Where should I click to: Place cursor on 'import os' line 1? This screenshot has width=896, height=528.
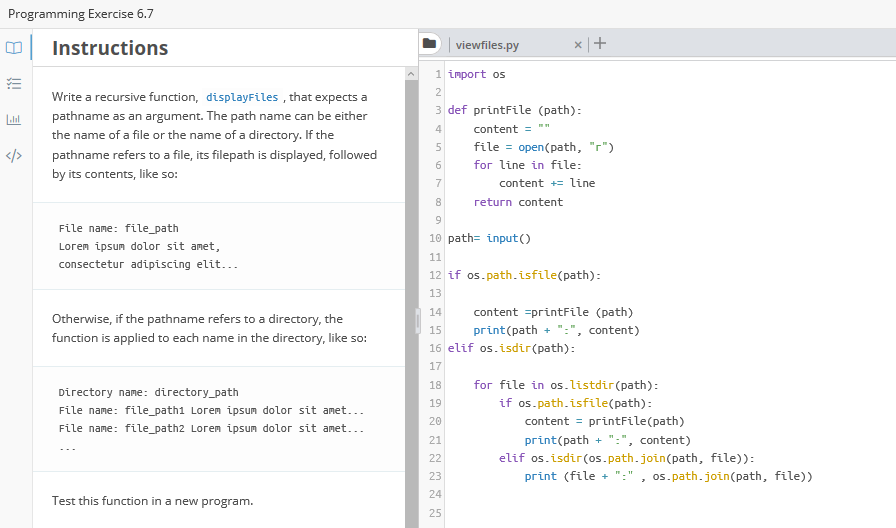click(x=477, y=74)
